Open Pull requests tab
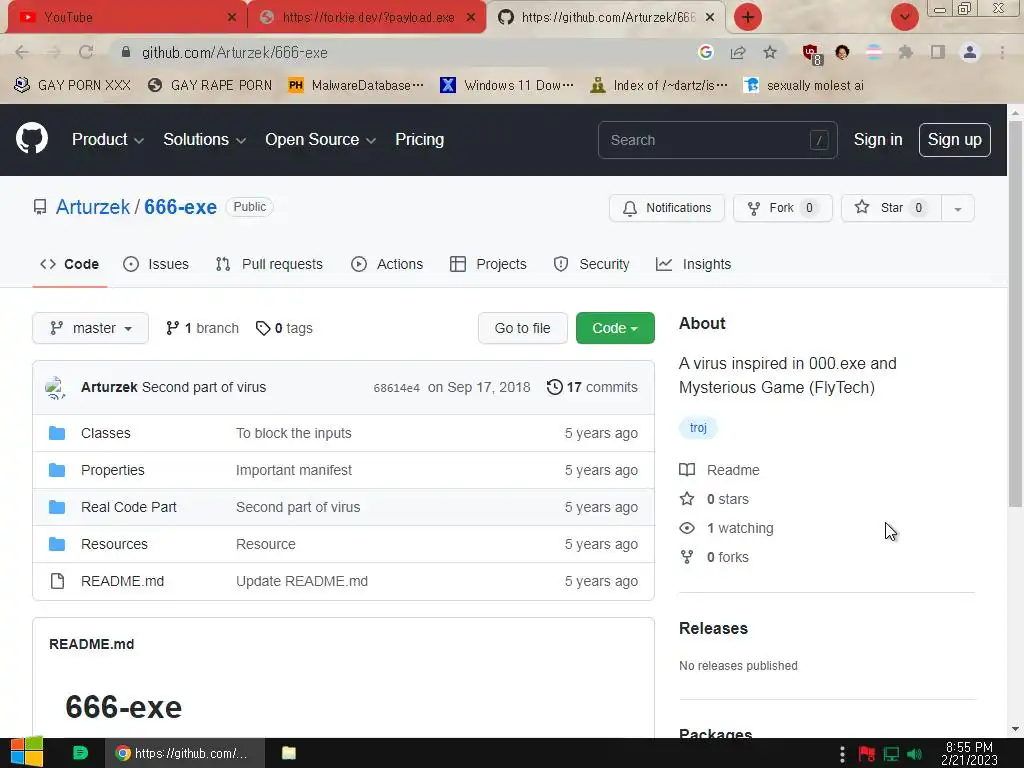Viewport: 1024px width, 768px height. pyautogui.click(x=269, y=264)
